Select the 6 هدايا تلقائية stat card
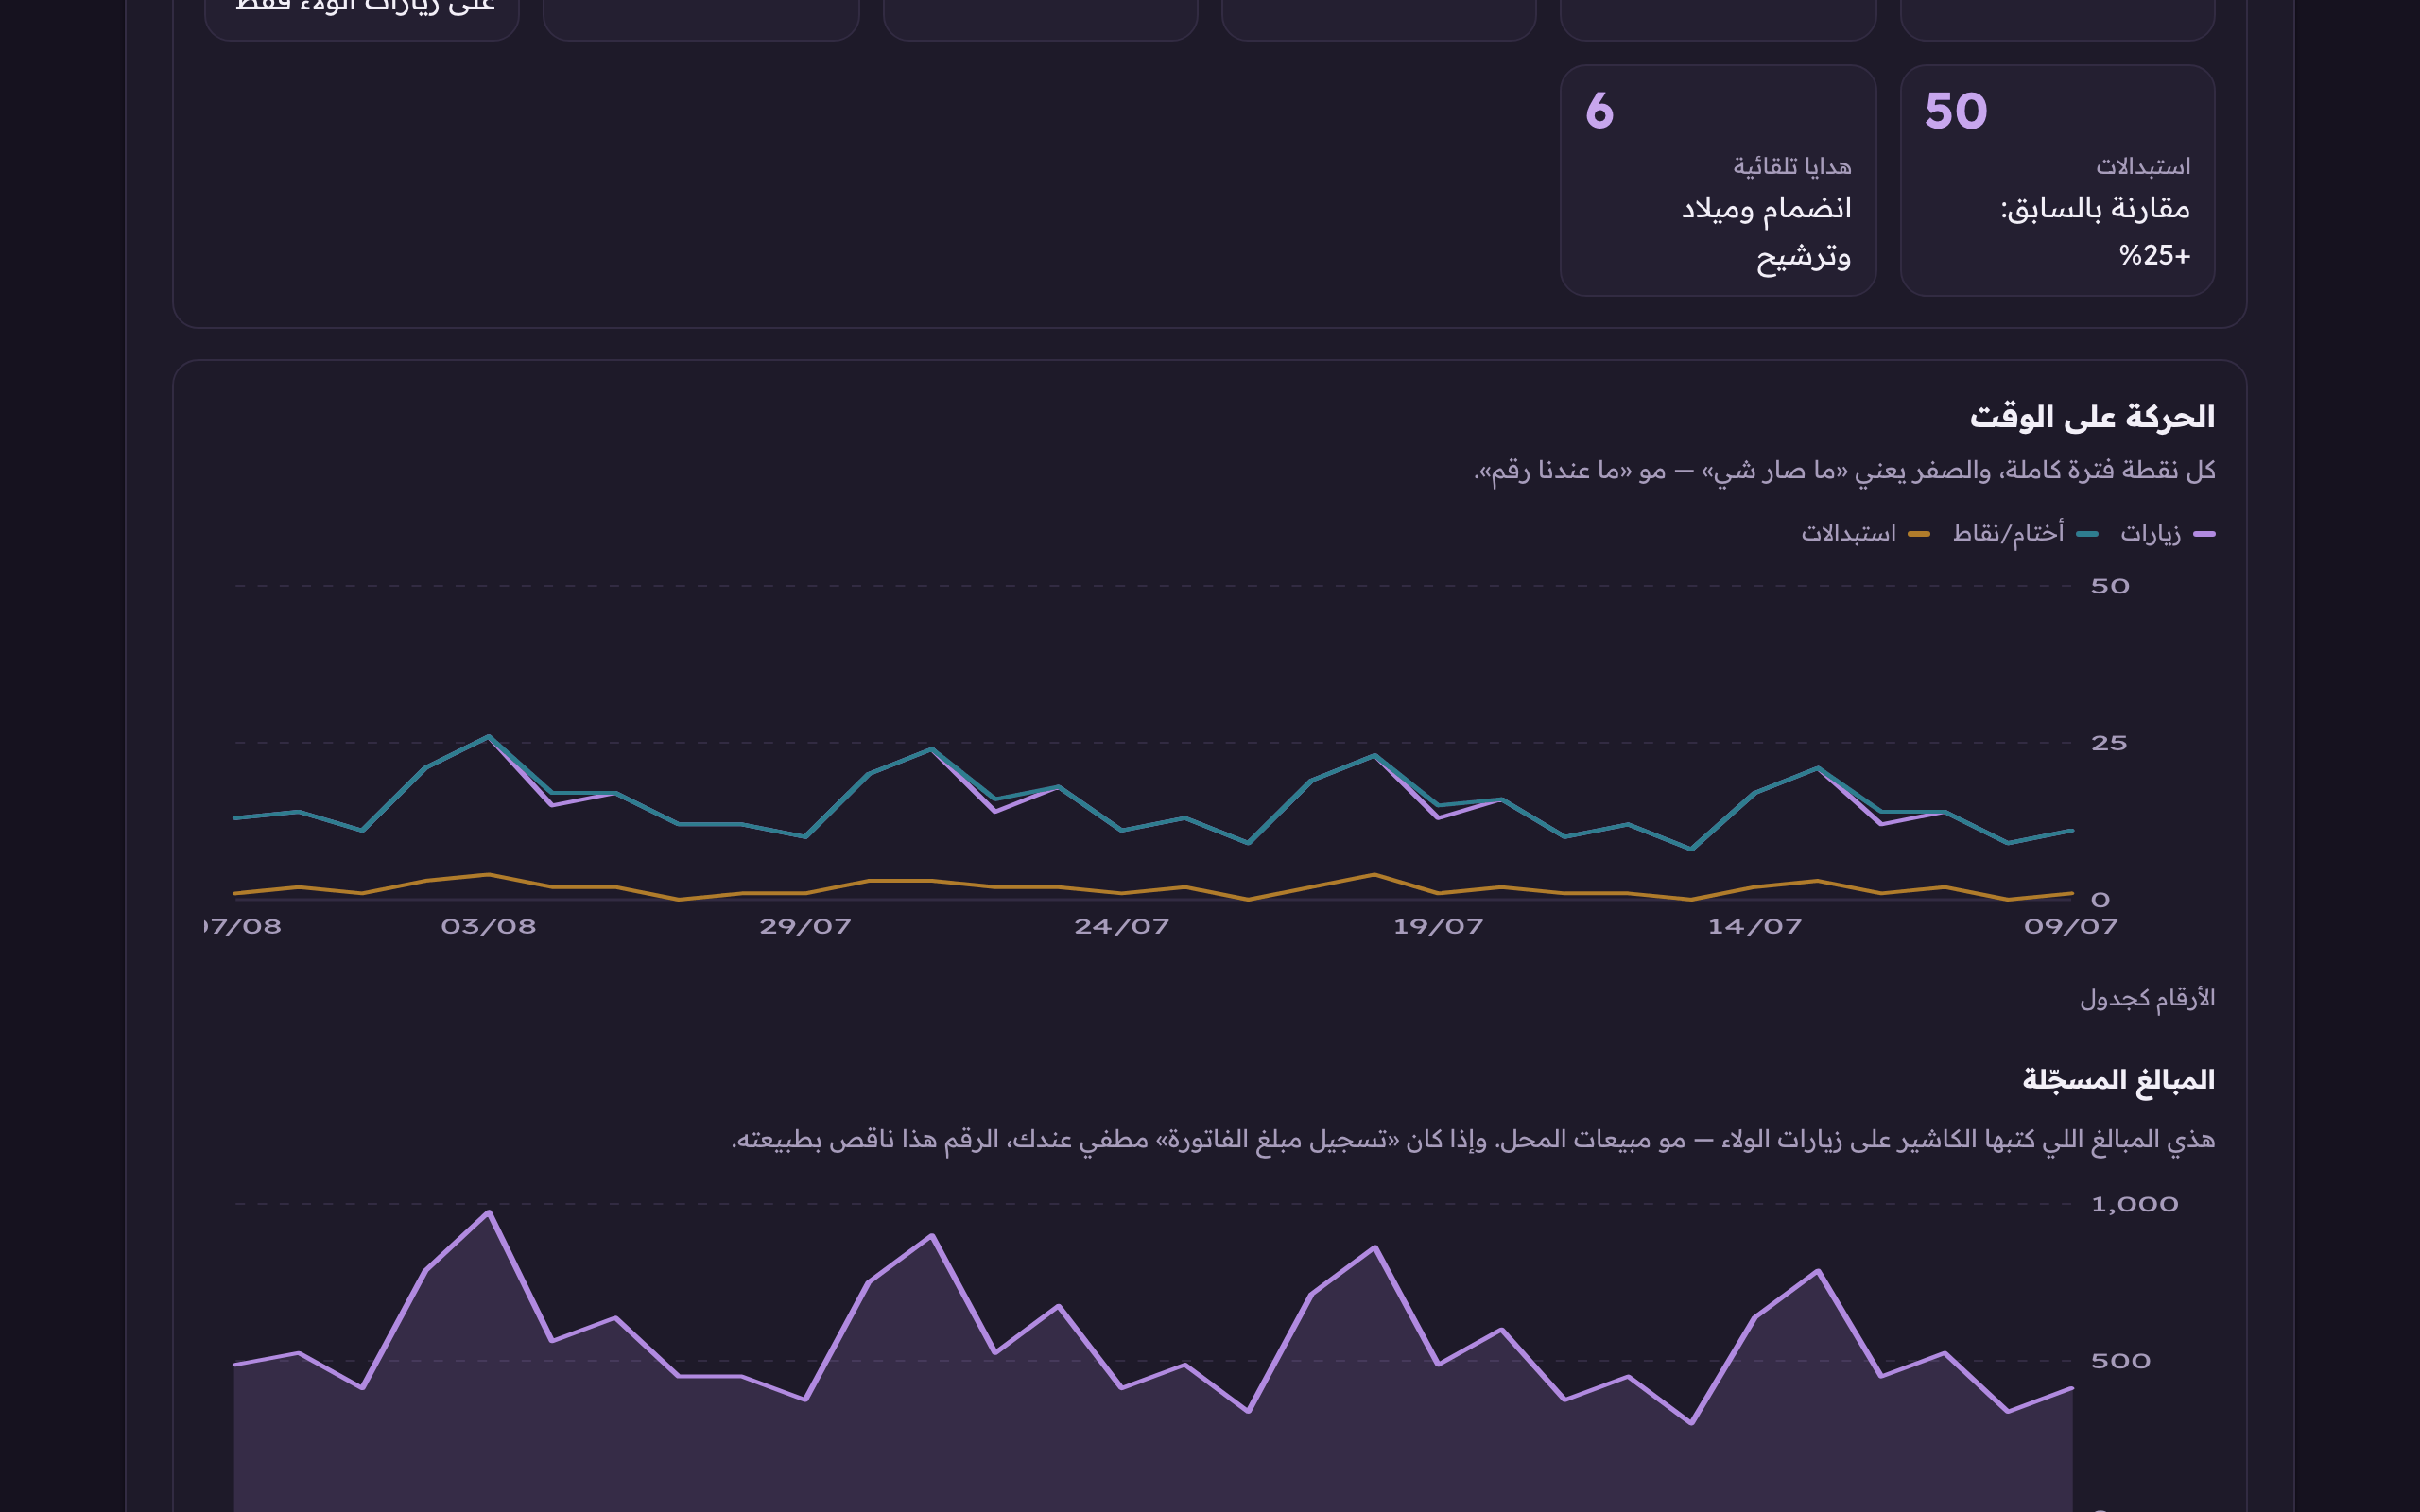 click(x=1718, y=180)
